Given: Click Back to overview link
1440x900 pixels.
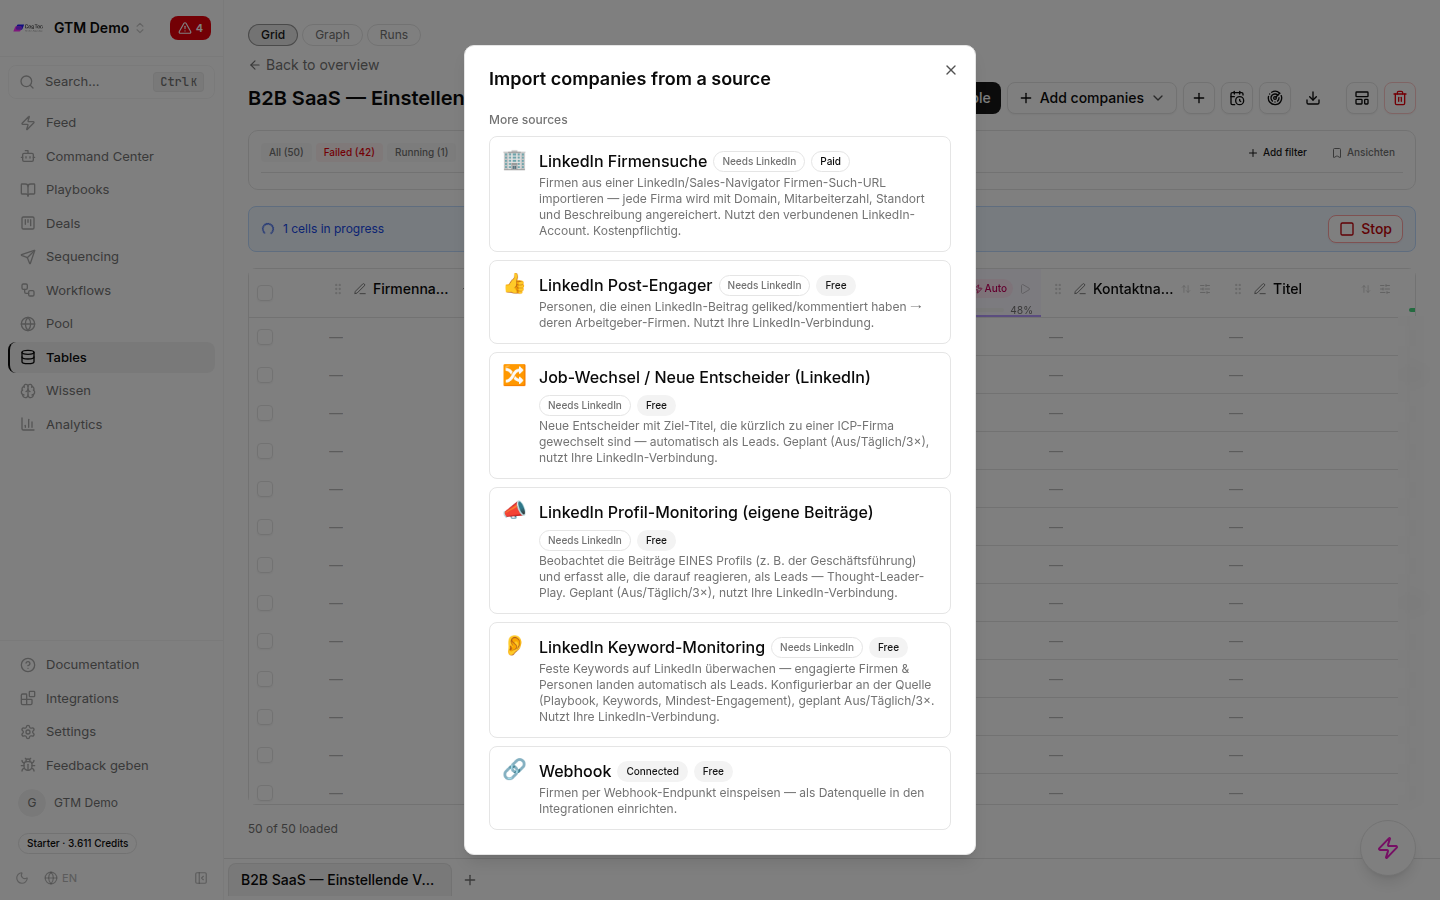Looking at the screenshot, I should [314, 65].
